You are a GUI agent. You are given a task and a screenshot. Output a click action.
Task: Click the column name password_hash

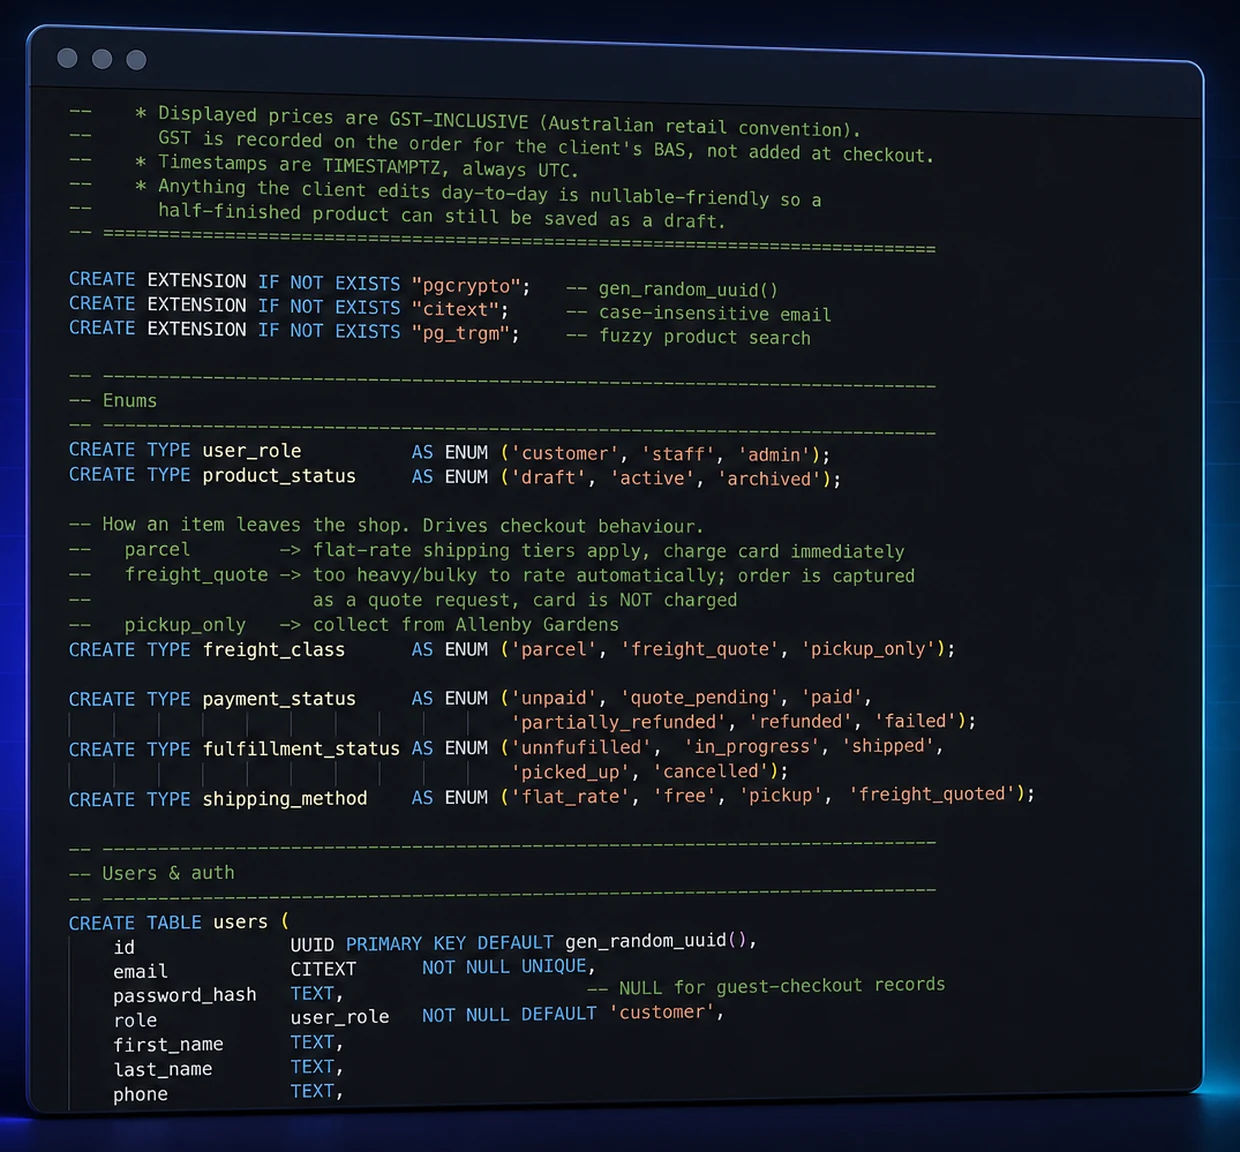[x=185, y=996]
